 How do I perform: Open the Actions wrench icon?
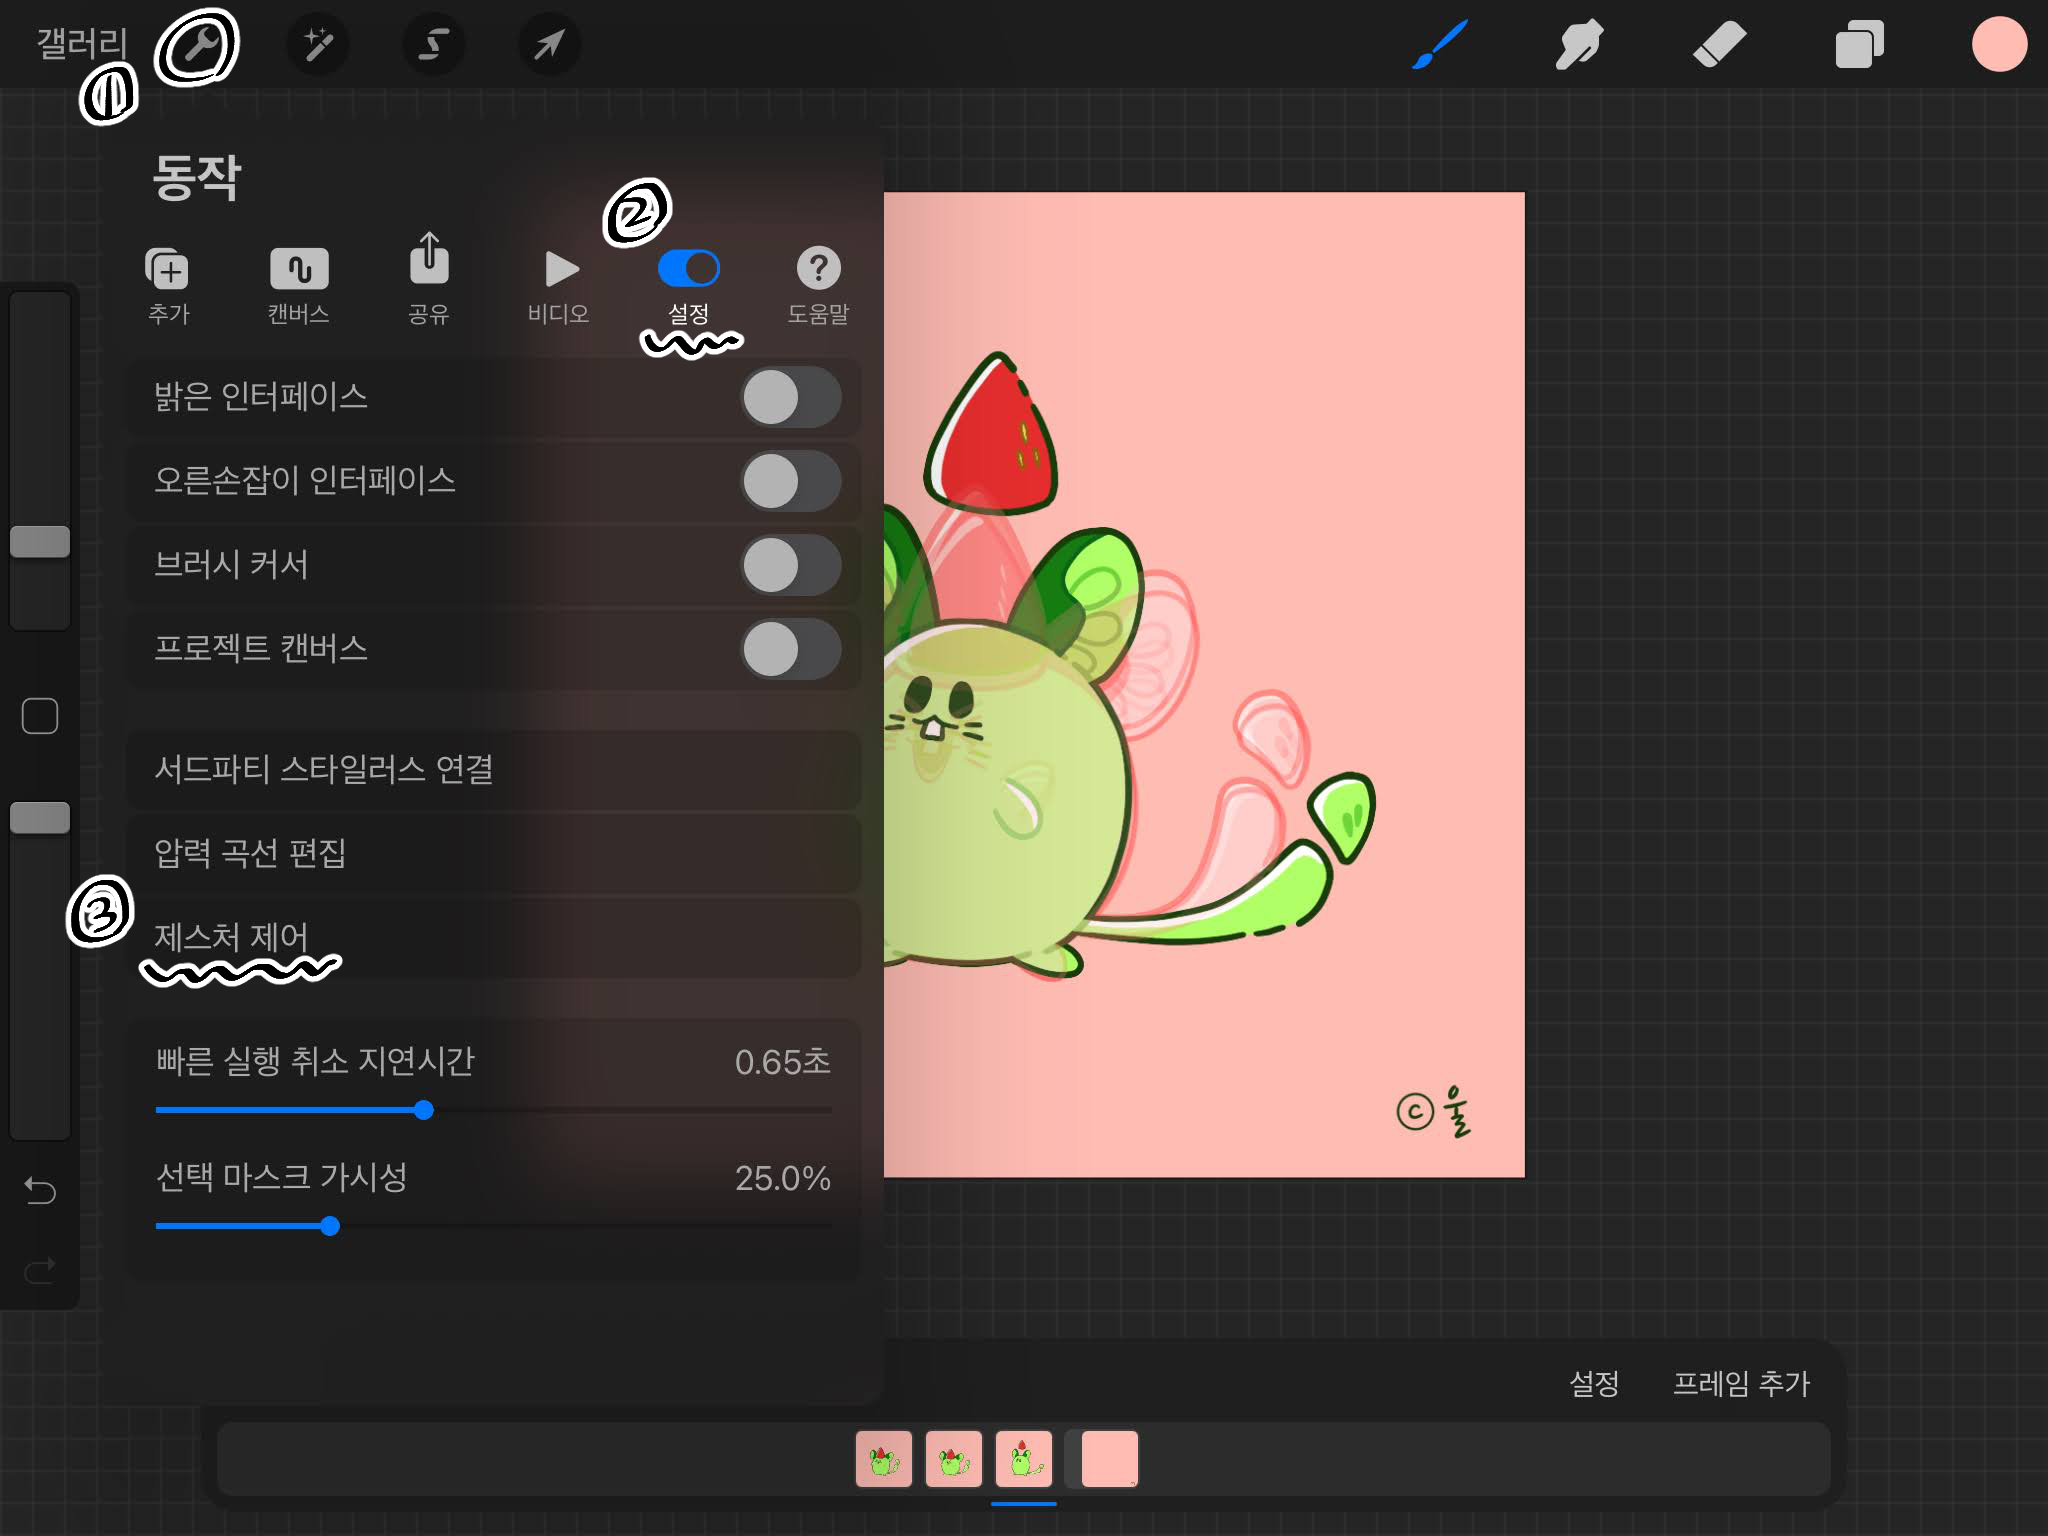tap(199, 46)
